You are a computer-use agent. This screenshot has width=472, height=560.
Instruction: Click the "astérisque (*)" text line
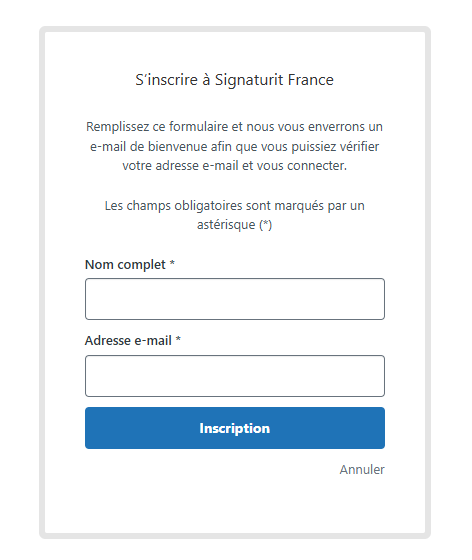click(x=235, y=225)
